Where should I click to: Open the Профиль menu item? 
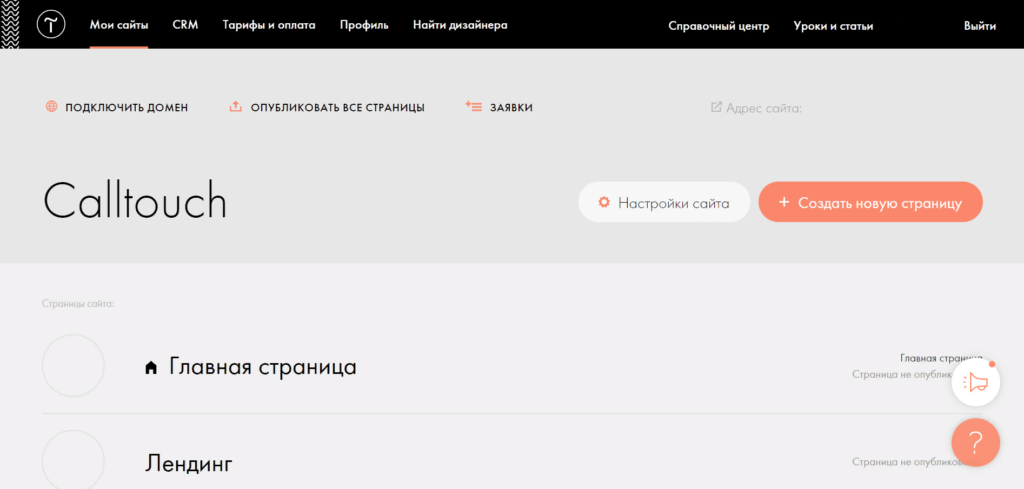point(364,25)
